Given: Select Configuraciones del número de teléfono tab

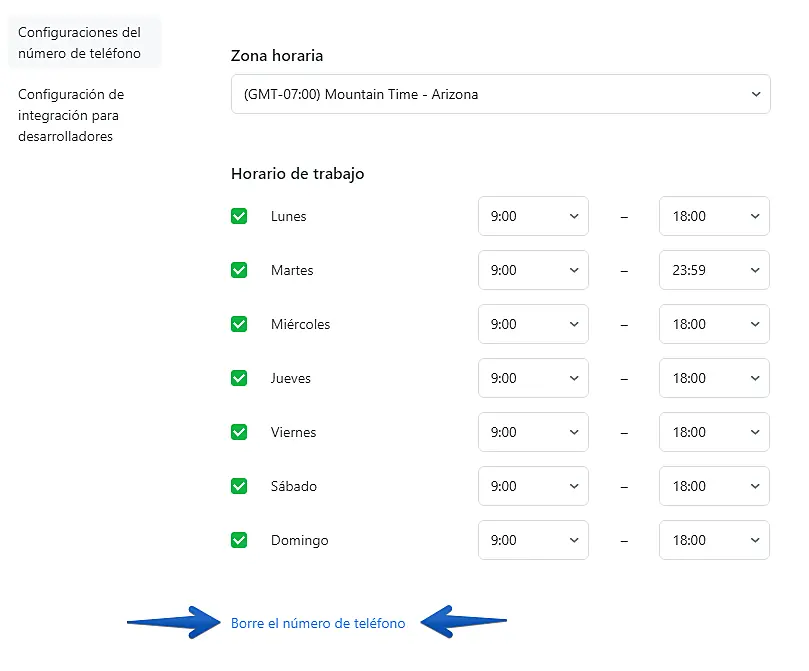Looking at the screenshot, I should pyautogui.click(x=80, y=43).
